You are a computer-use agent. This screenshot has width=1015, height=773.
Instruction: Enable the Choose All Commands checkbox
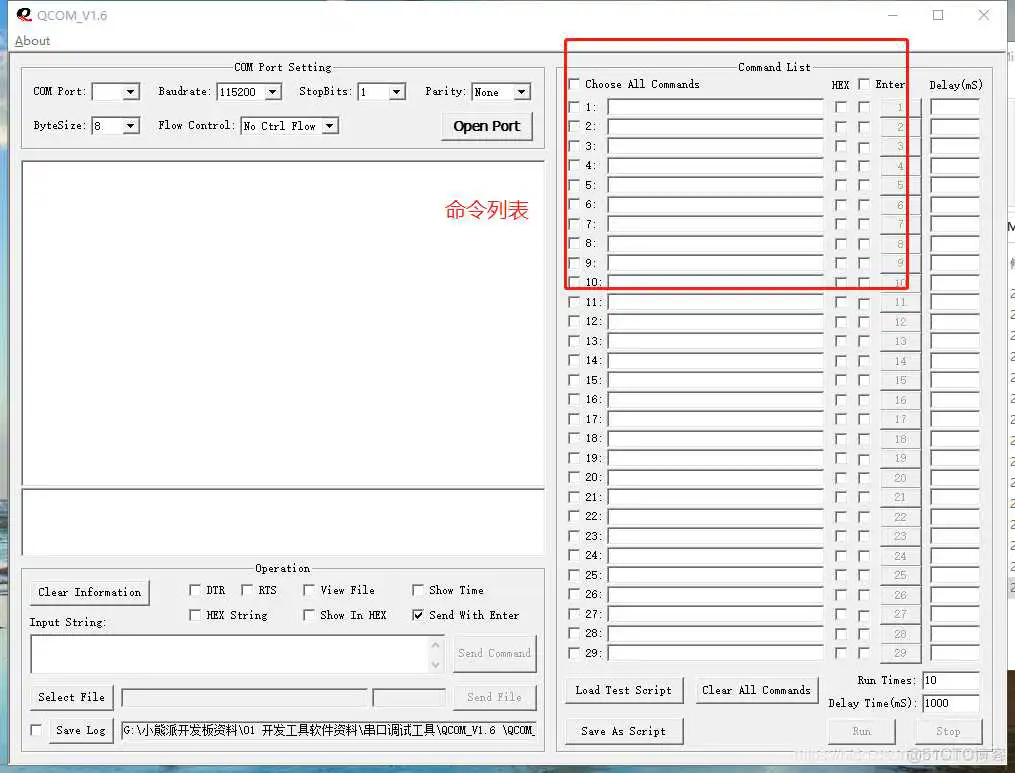point(573,84)
